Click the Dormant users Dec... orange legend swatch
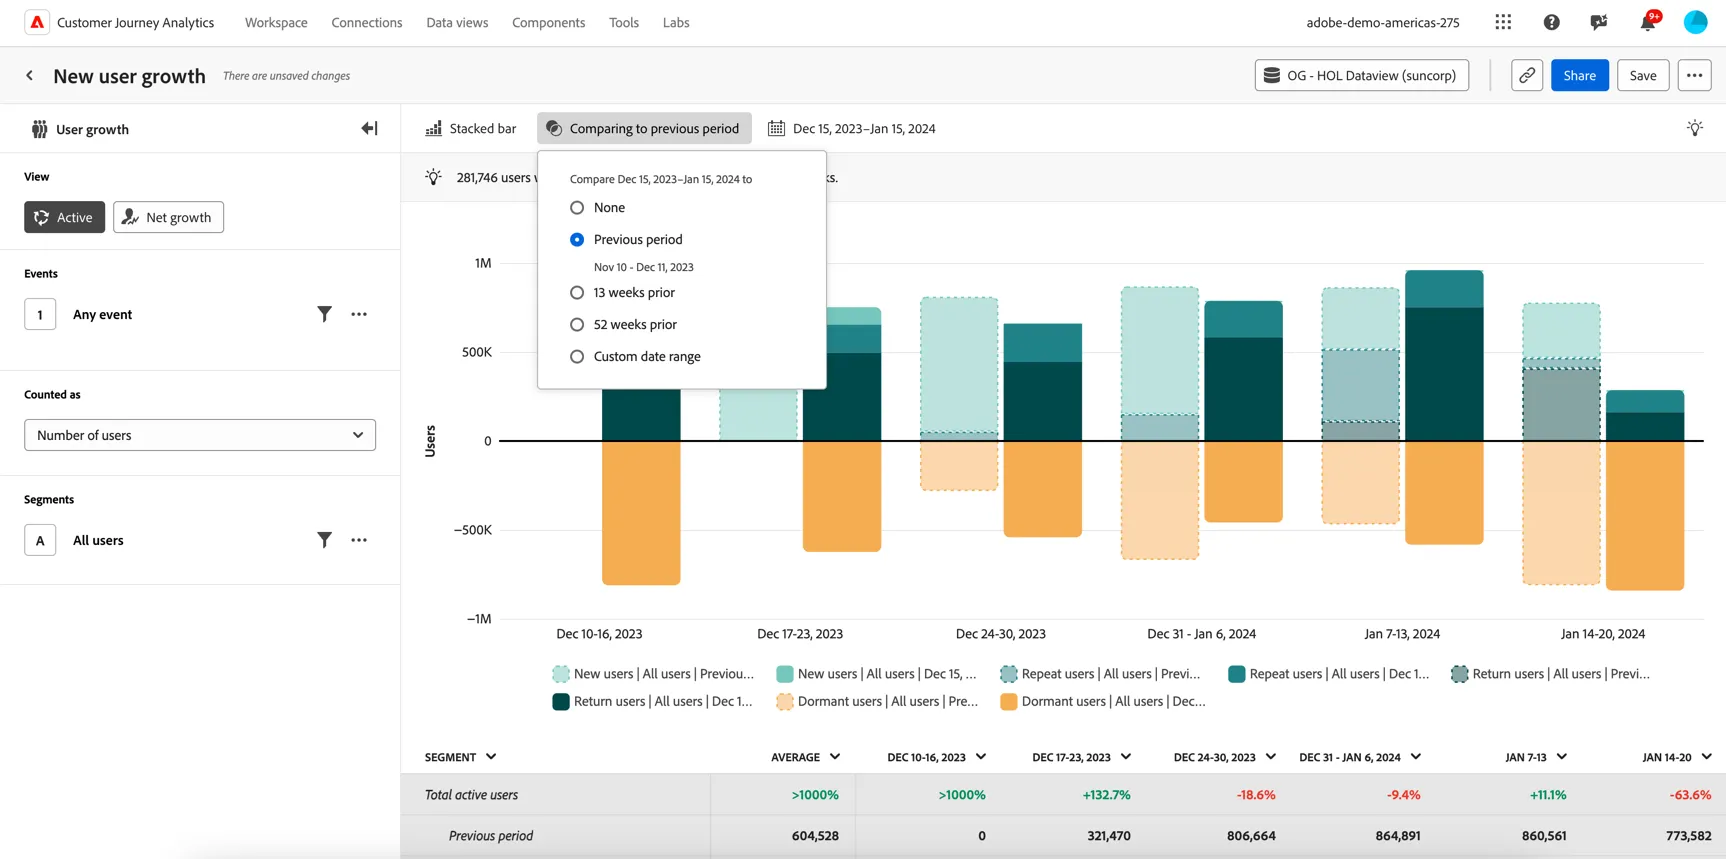This screenshot has width=1726, height=859. 1009,702
